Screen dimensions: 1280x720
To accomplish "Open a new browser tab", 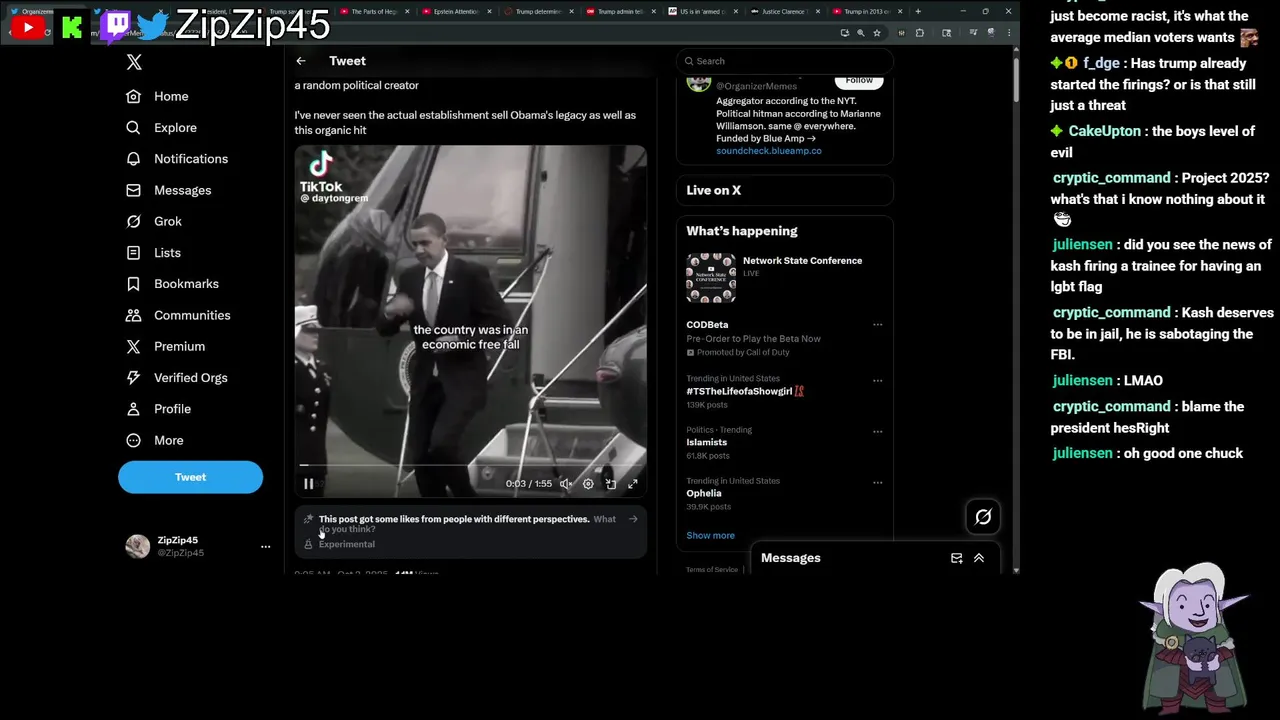I will point(918,11).
